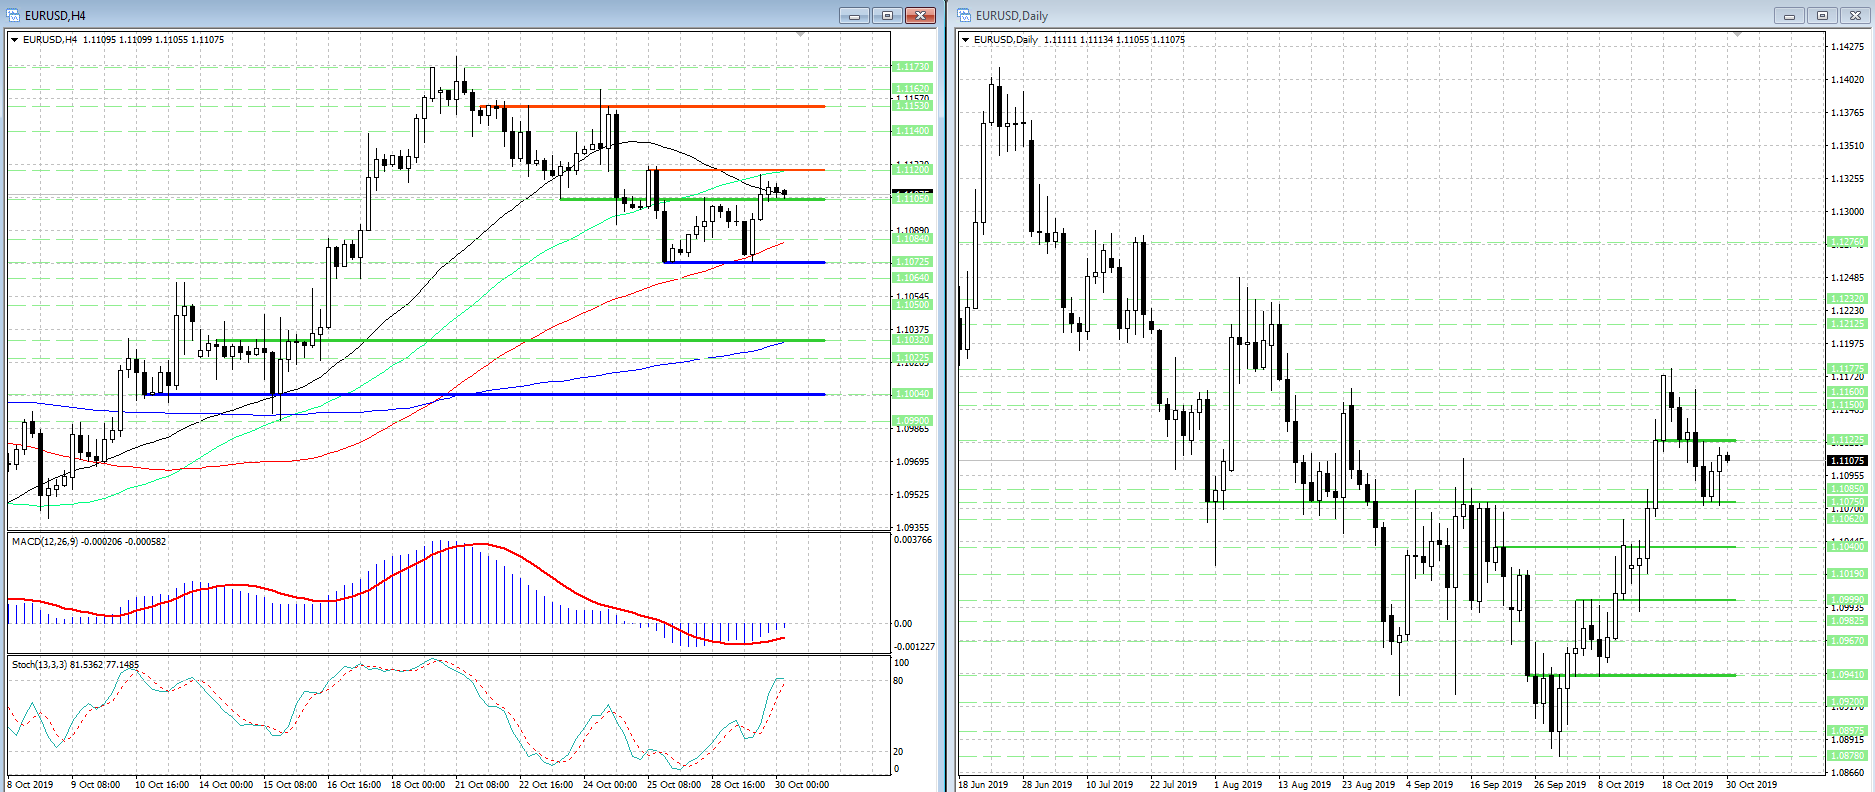
Task: Select the Stoch(13,3,3) indicator label
Action: click(x=75, y=664)
